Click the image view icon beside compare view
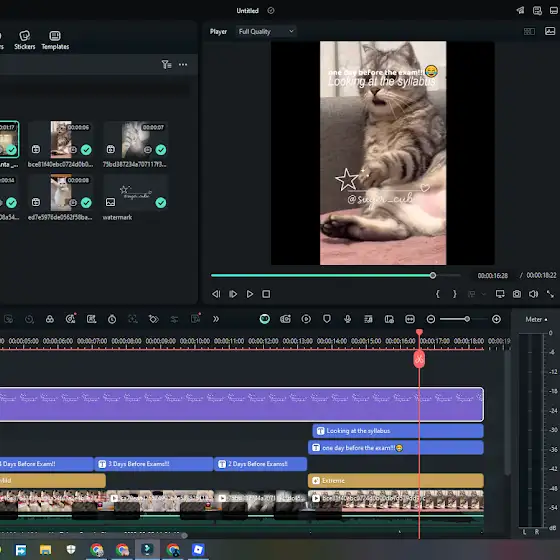Image resolution: width=560 pixels, height=560 pixels. coord(550,31)
